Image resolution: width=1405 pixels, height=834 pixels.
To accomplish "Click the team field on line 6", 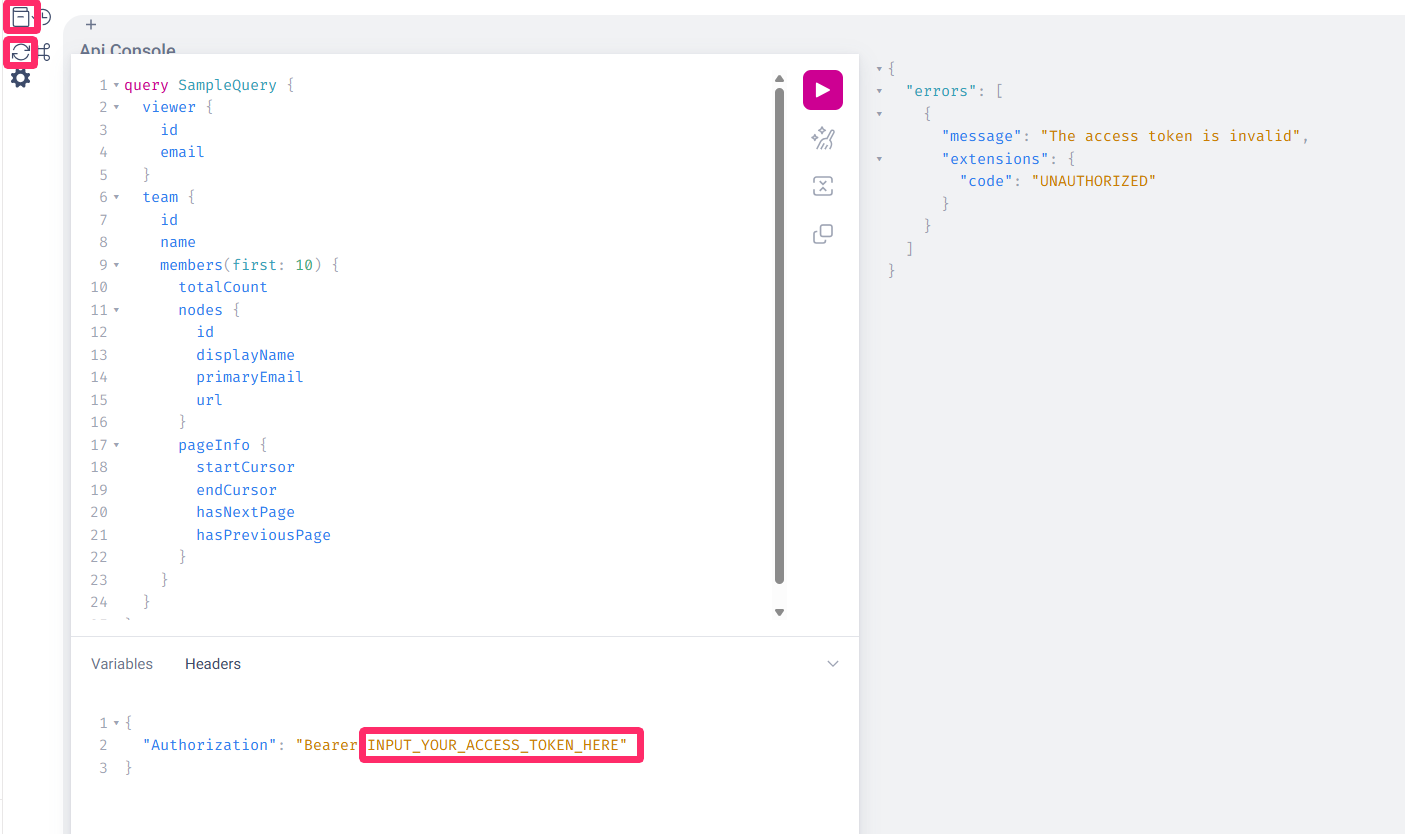I will click(160, 197).
